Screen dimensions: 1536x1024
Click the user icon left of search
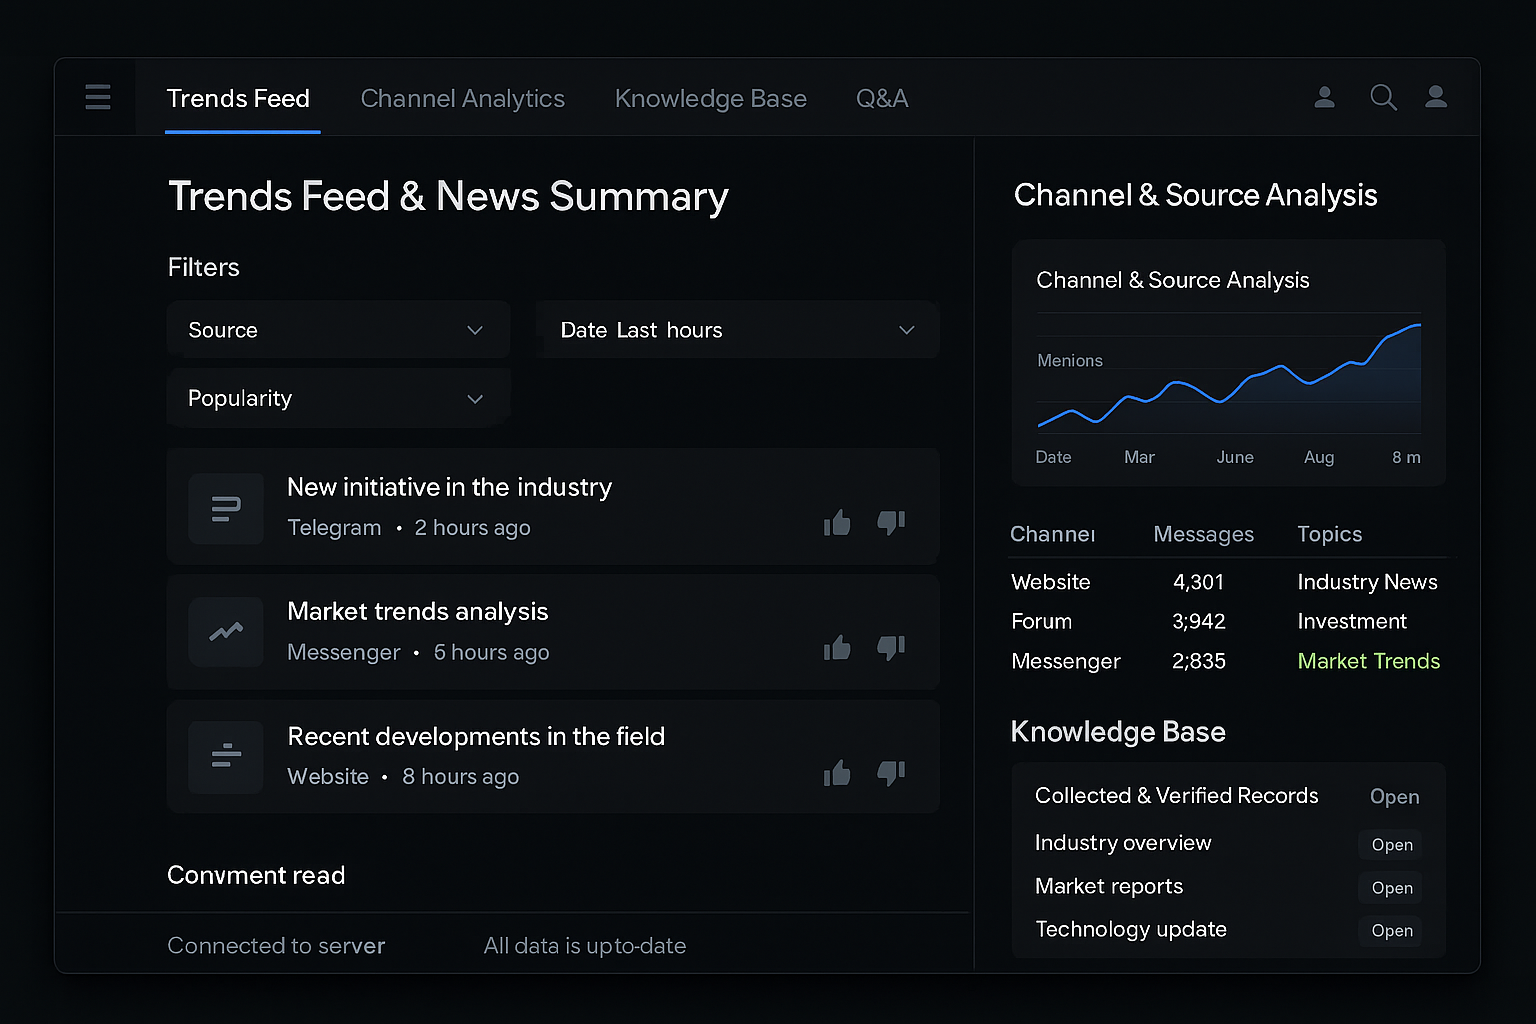pyautogui.click(x=1324, y=97)
